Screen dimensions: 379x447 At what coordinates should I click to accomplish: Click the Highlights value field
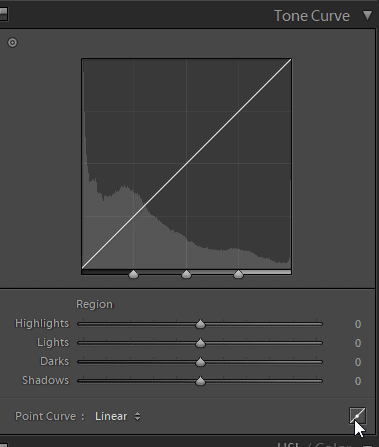(358, 324)
